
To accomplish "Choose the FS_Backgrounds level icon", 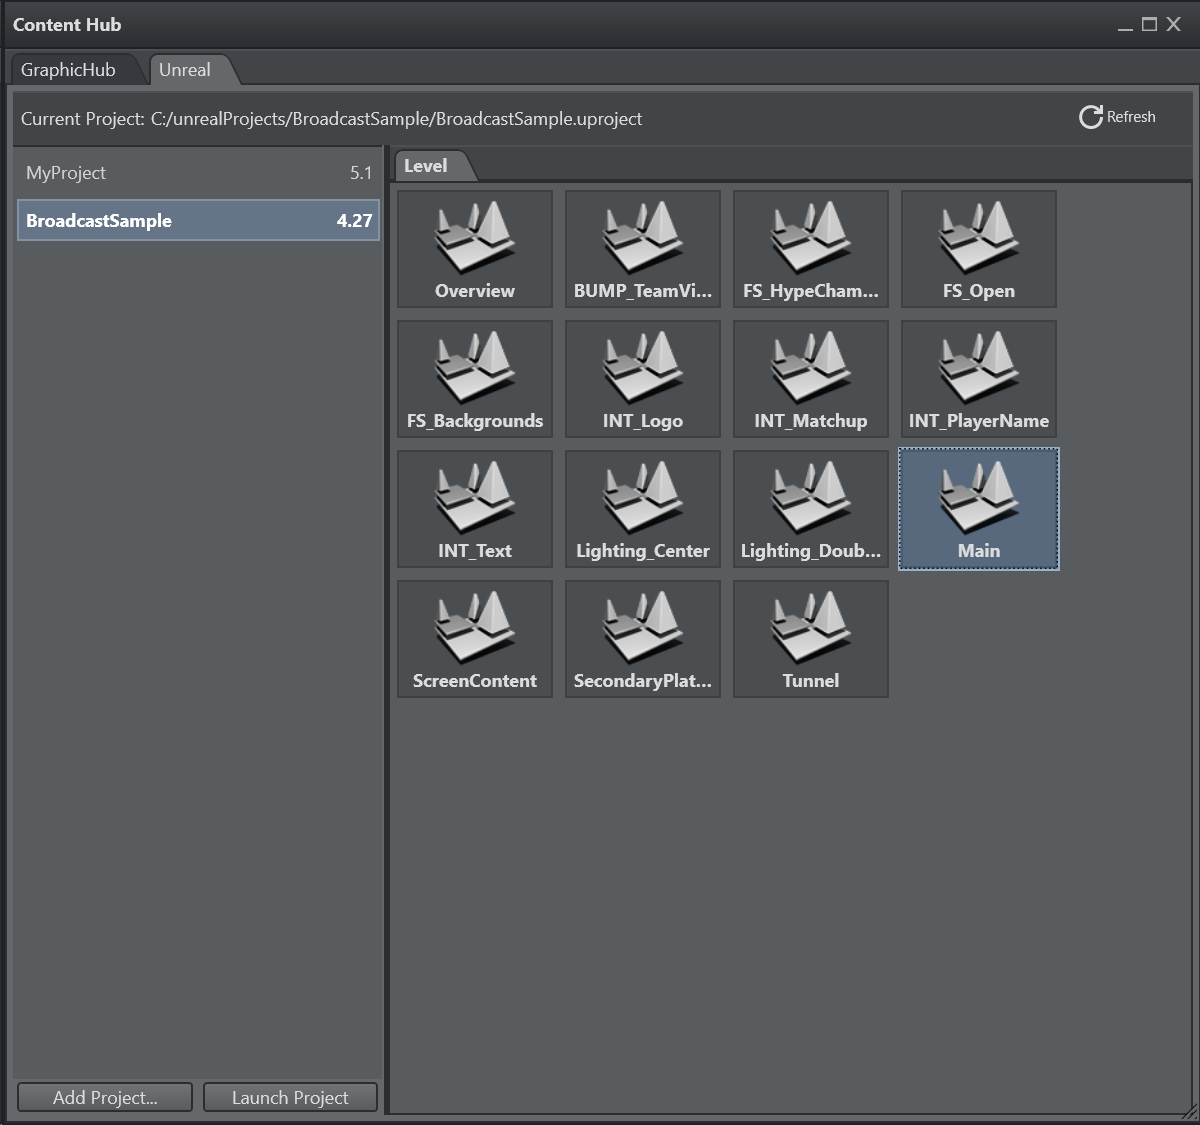I will [475, 369].
